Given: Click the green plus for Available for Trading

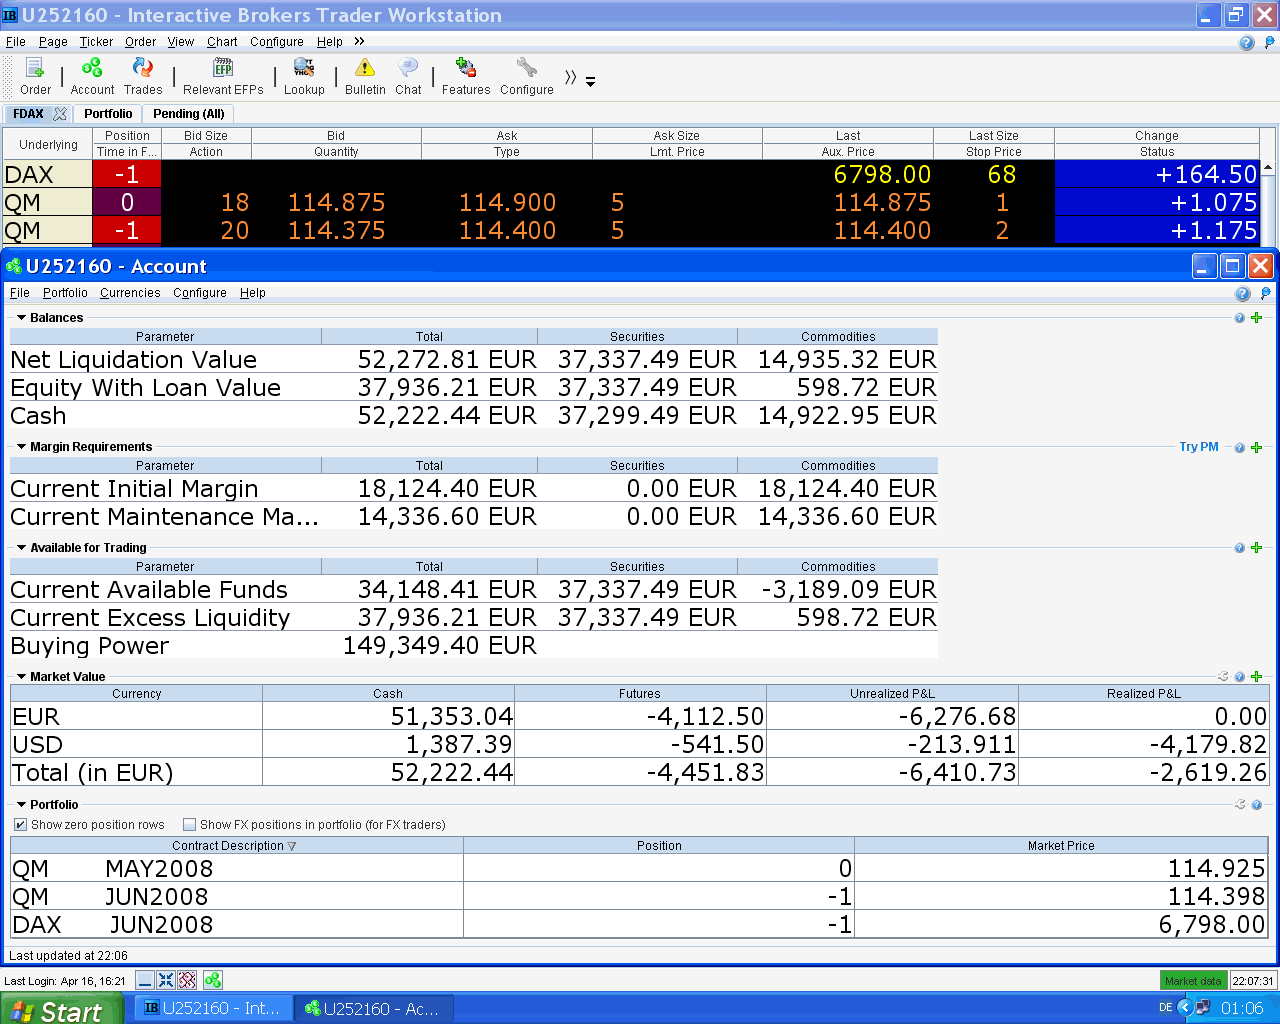Looking at the screenshot, I should click(x=1257, y=548).
